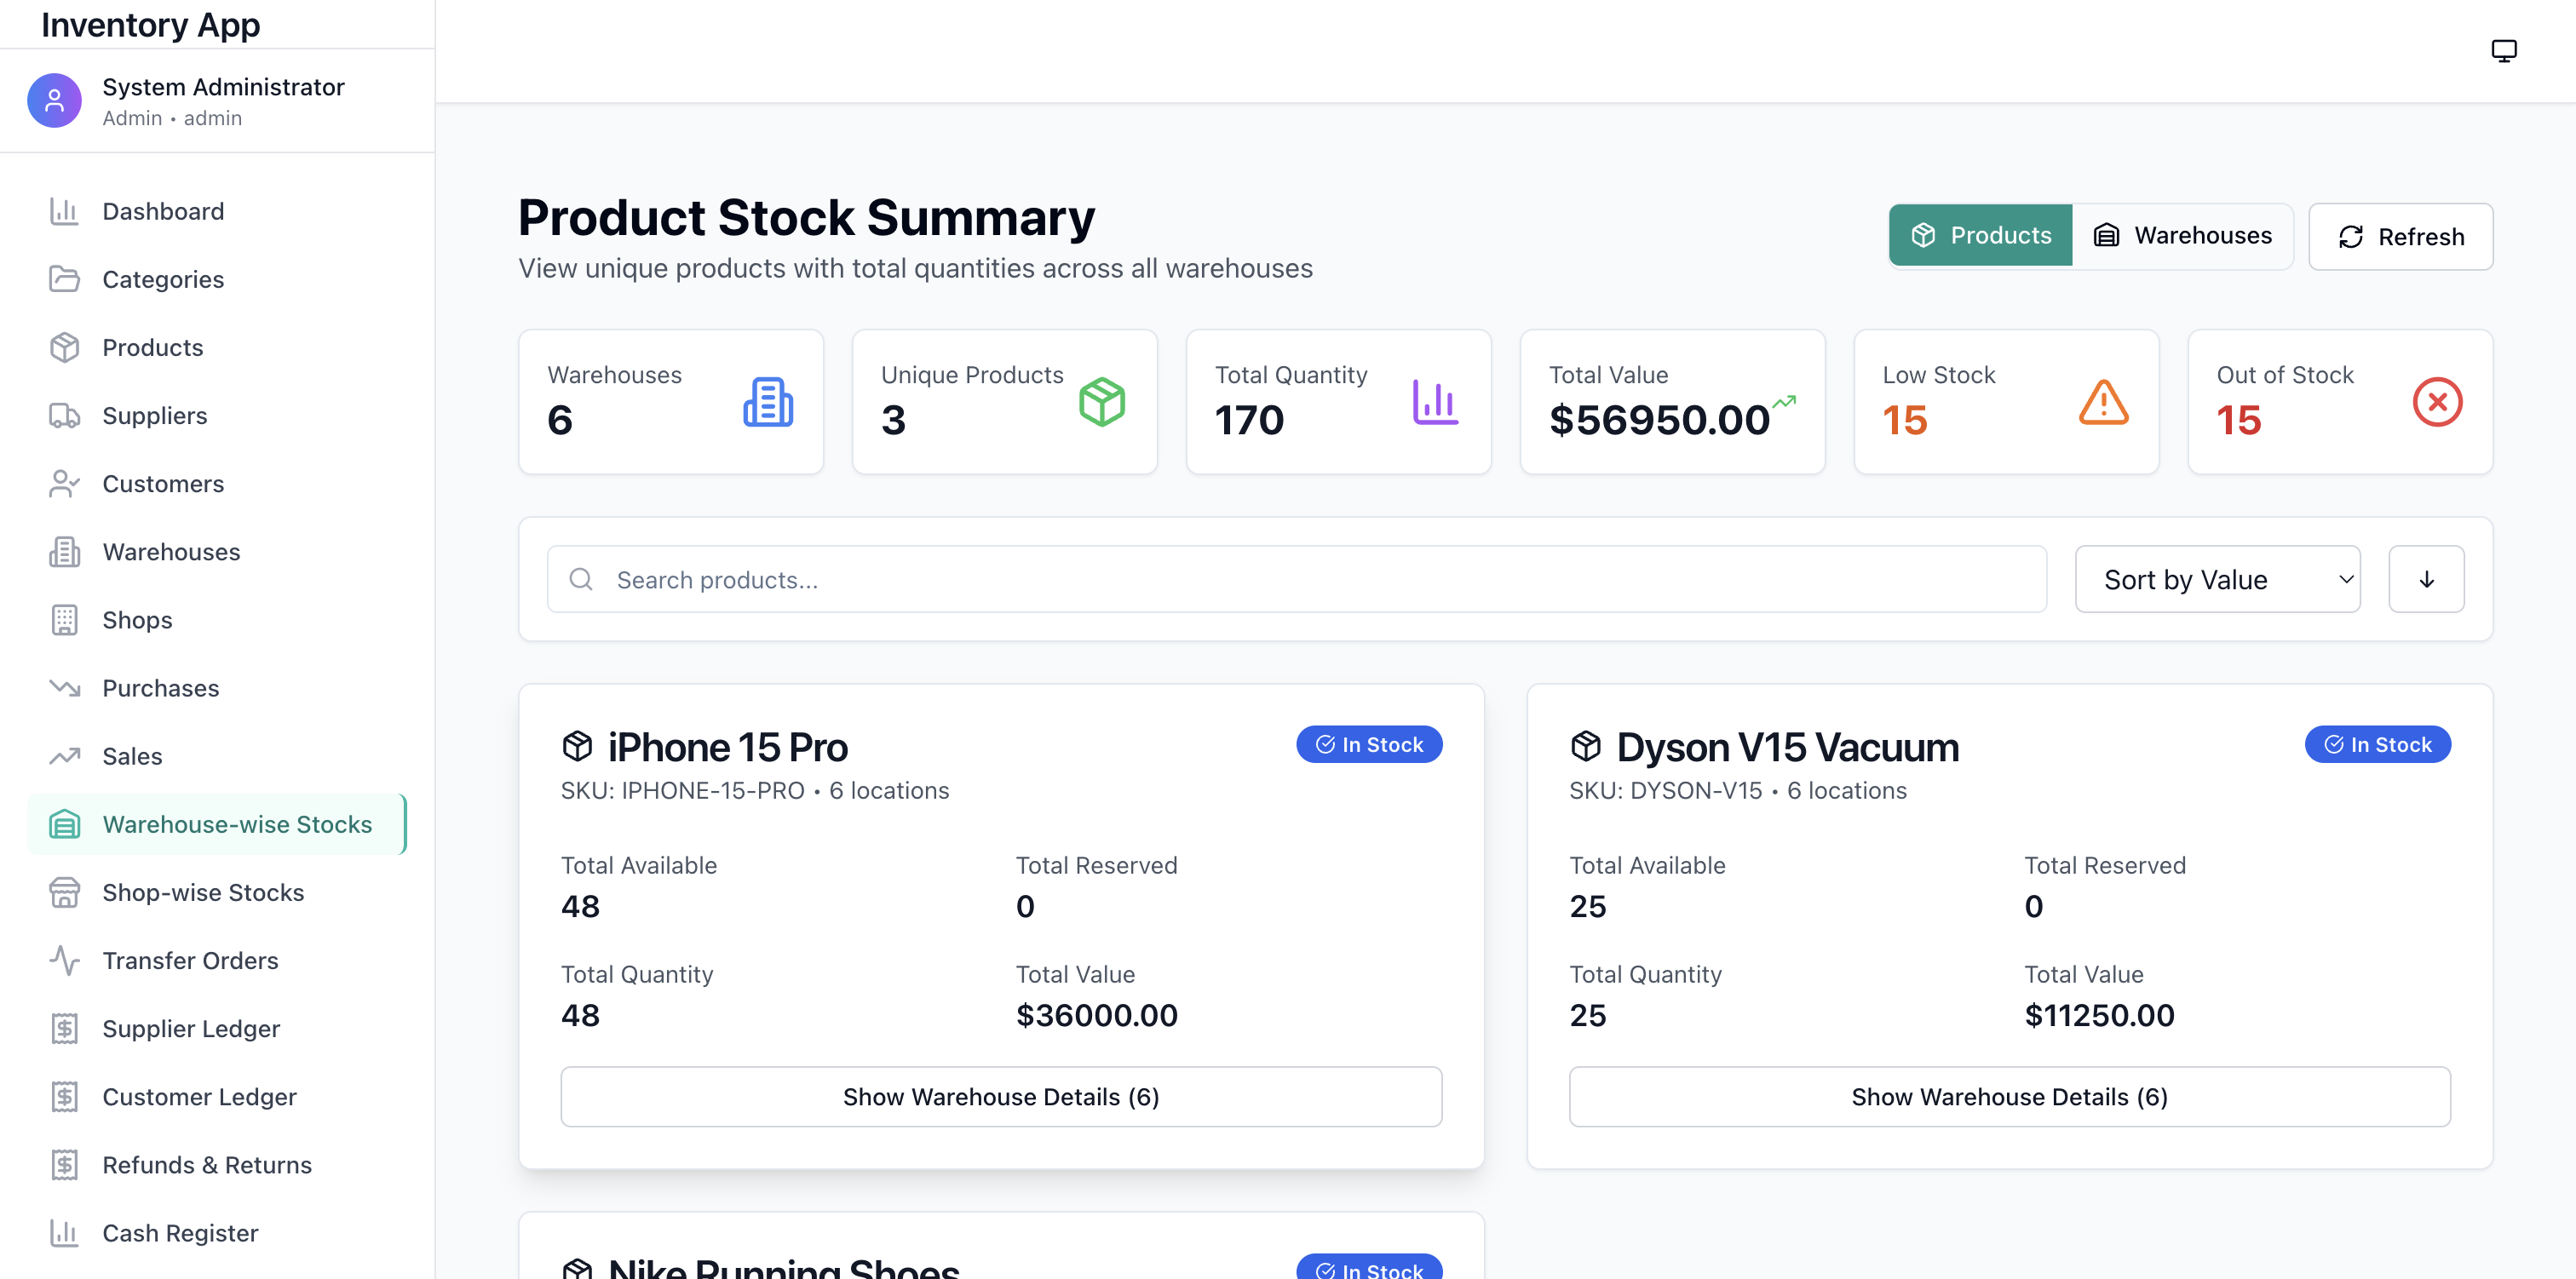Click the In Stock badge on Dyson V15 Vacuum
The height and width of the screenshot is (1279, 2576).
pos(2377,744)
